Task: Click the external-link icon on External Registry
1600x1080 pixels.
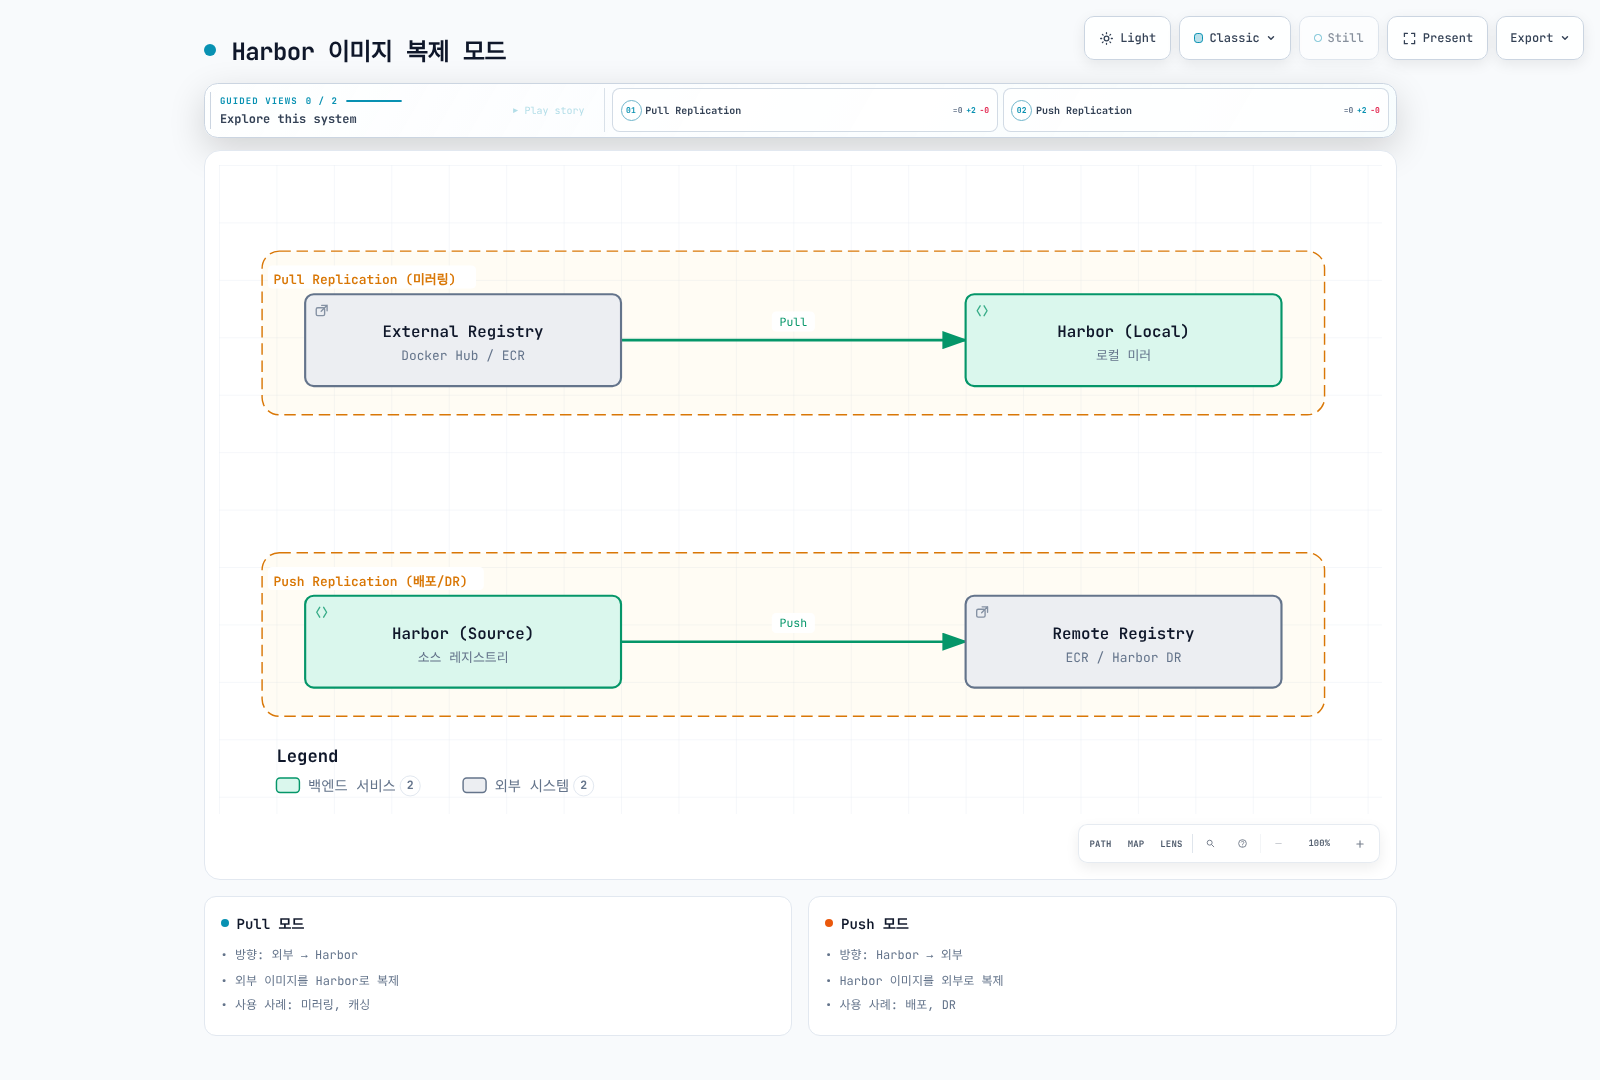Action: 322,311
